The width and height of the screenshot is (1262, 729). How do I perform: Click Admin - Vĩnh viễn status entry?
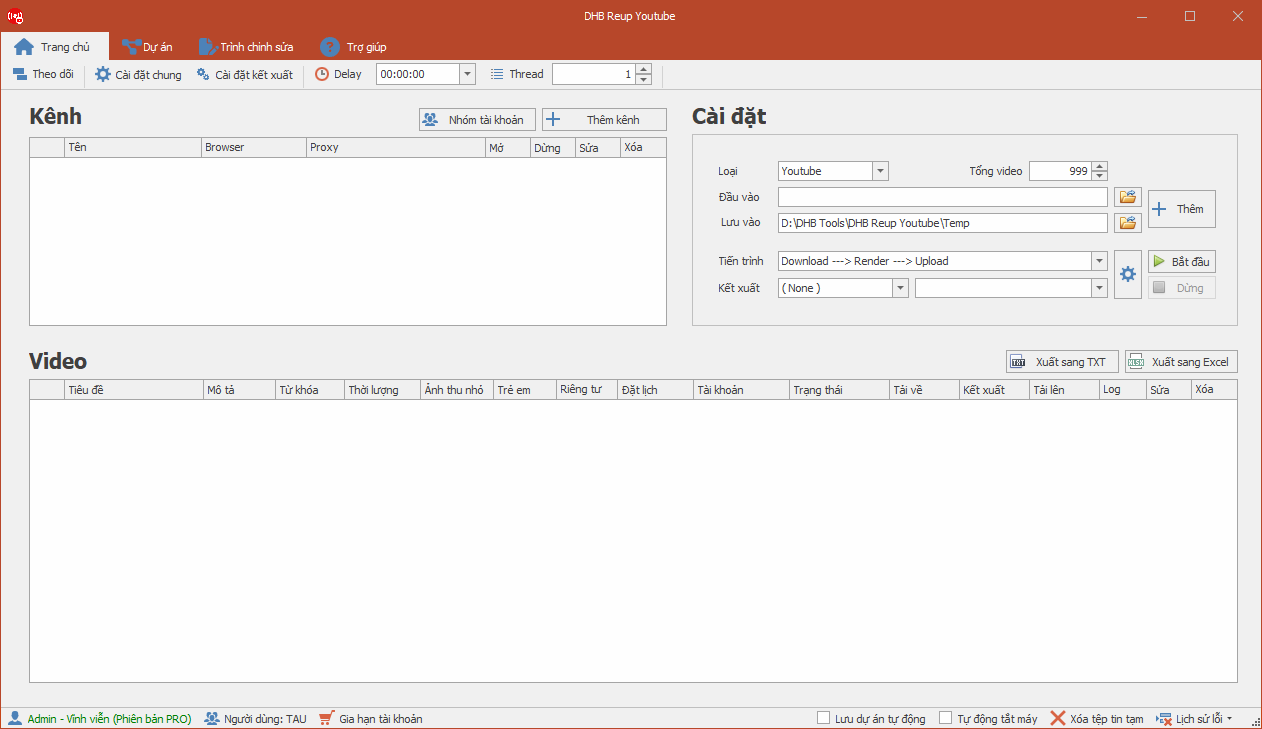(99, 718)
